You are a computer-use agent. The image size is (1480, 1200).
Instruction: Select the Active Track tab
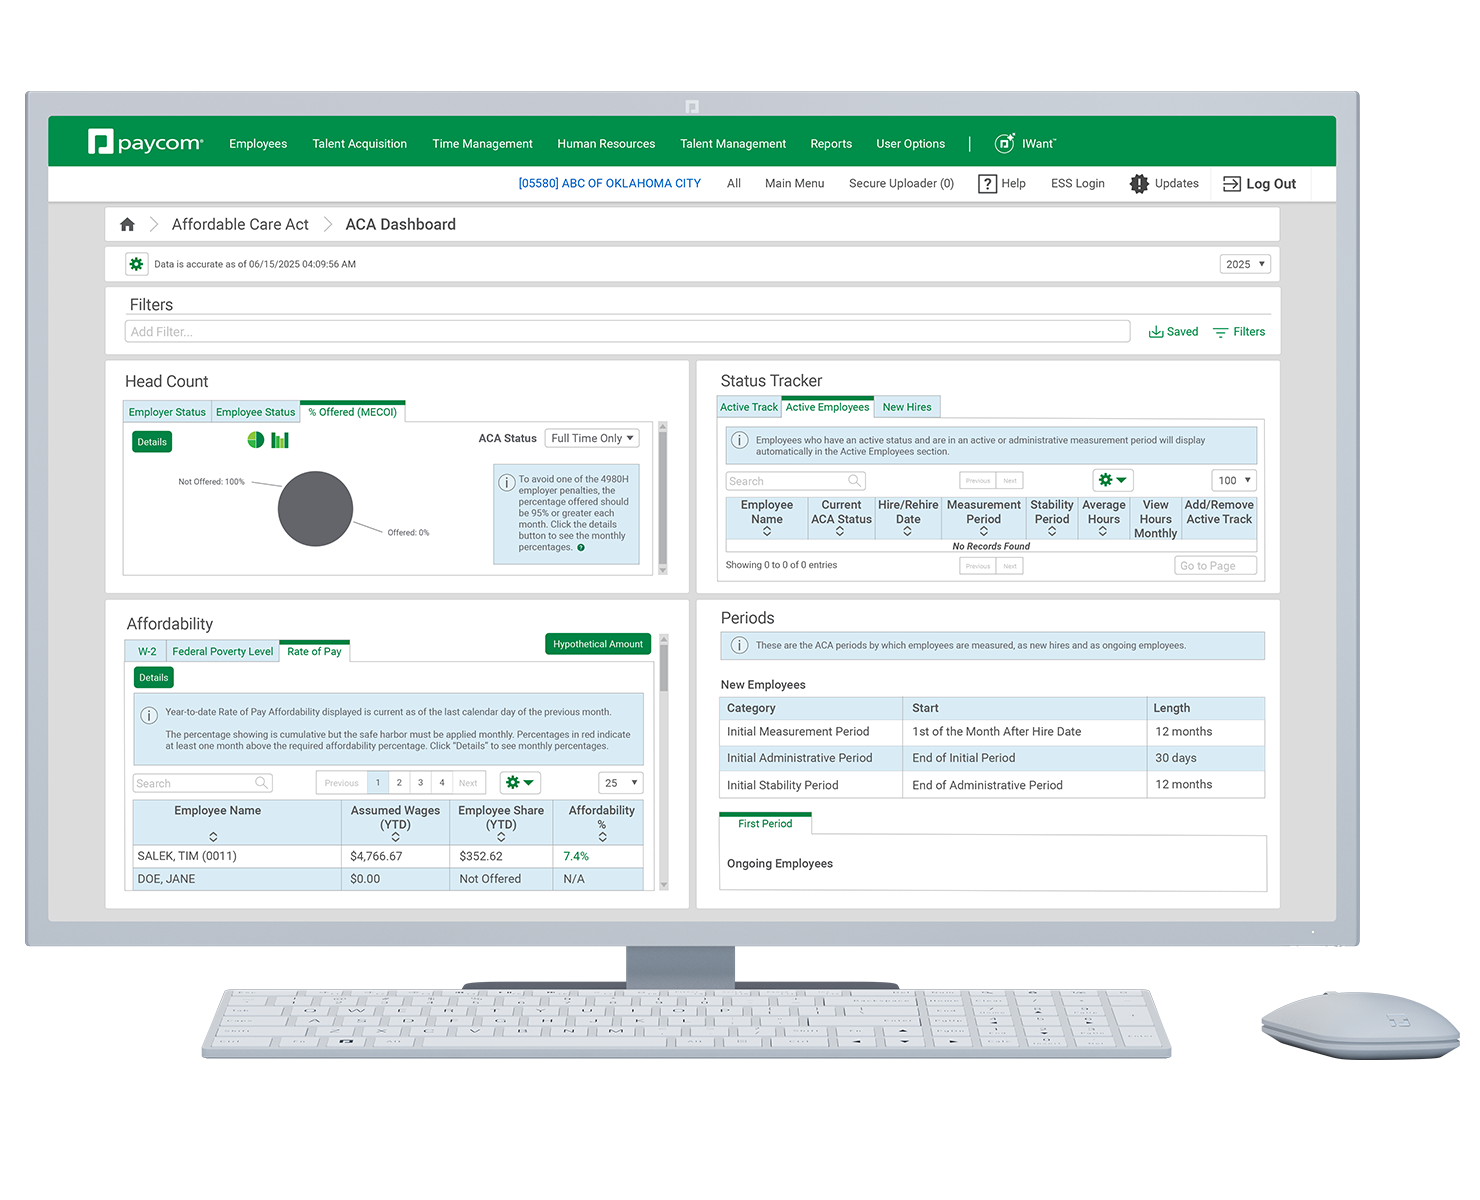[749, 407]
